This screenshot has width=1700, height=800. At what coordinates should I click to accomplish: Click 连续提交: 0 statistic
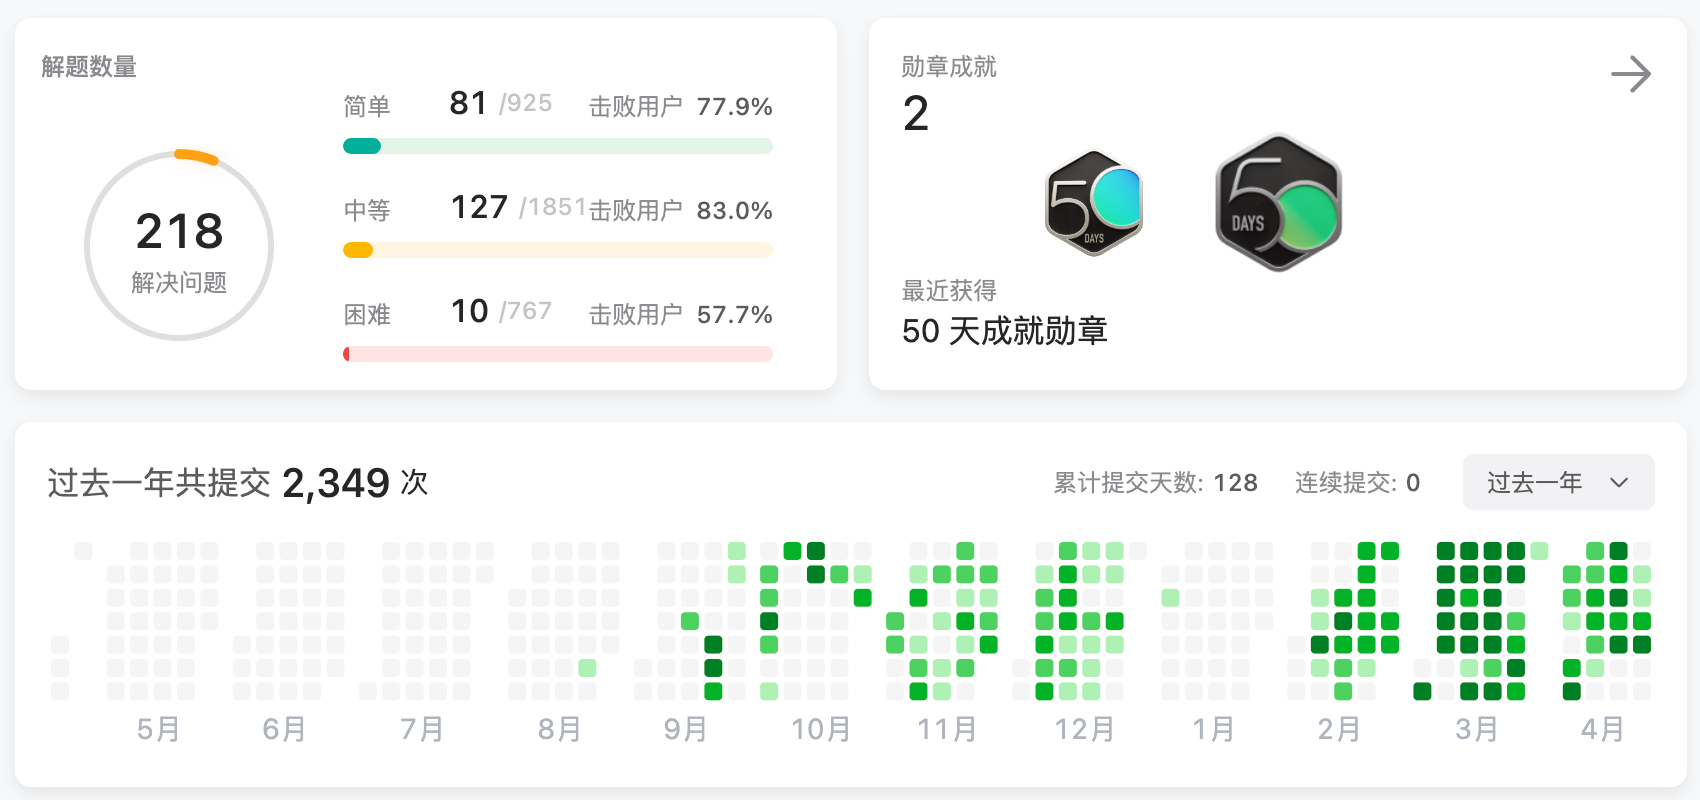[x=1357, y=483]
